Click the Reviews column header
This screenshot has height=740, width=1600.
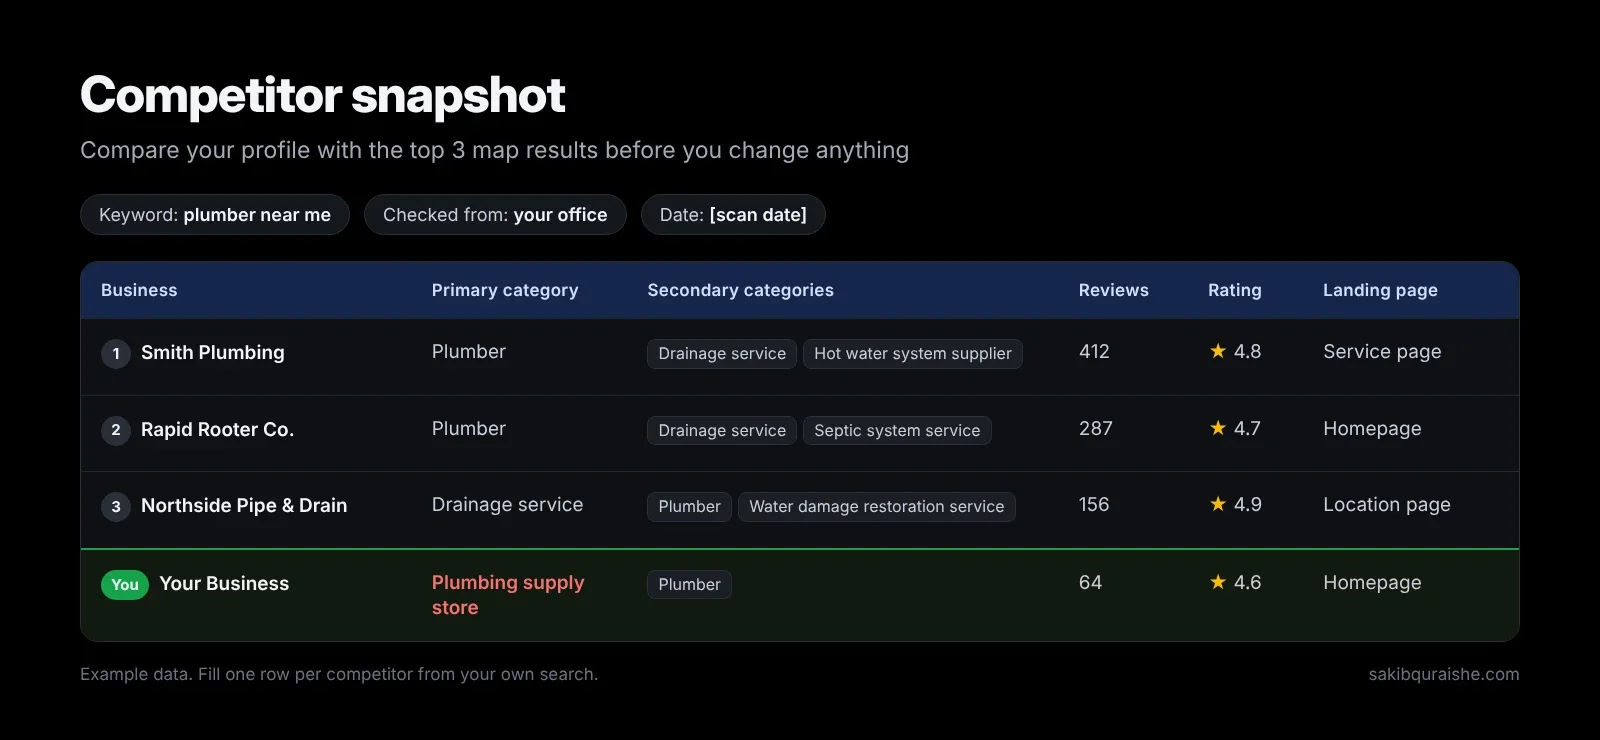[x=1114, y=290]
